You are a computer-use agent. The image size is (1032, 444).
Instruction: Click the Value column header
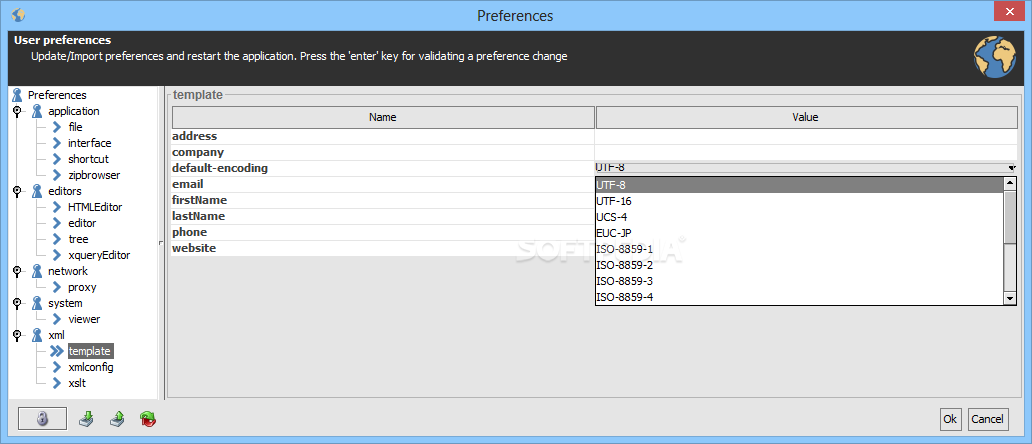806,117
